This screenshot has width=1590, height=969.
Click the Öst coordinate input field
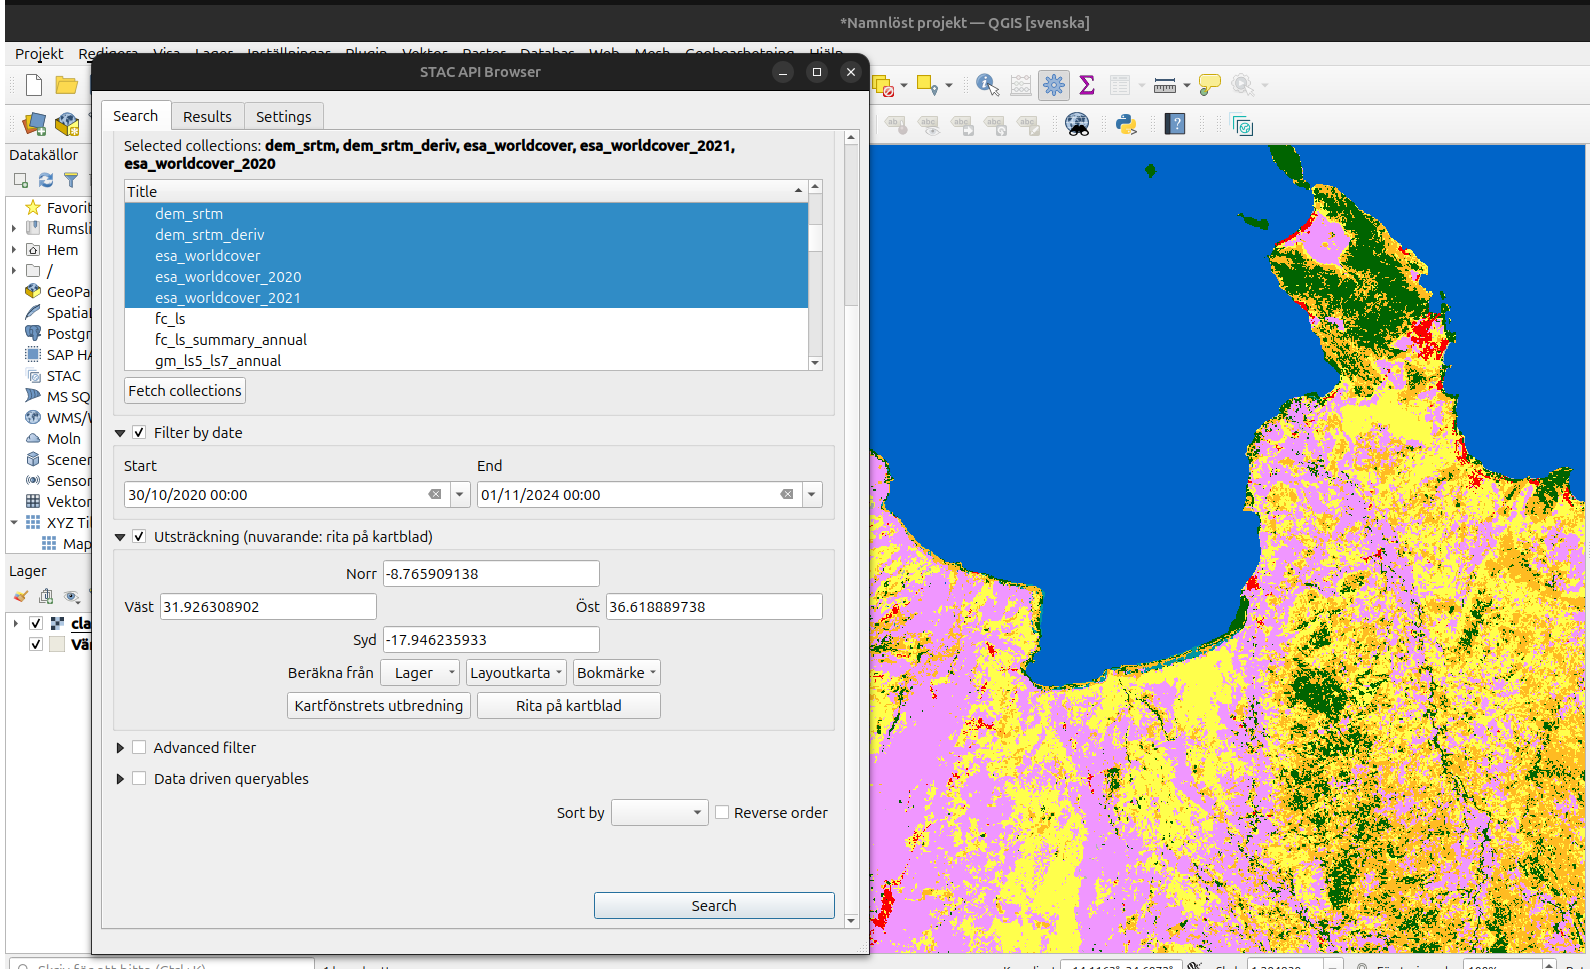[x=714, y=607]
